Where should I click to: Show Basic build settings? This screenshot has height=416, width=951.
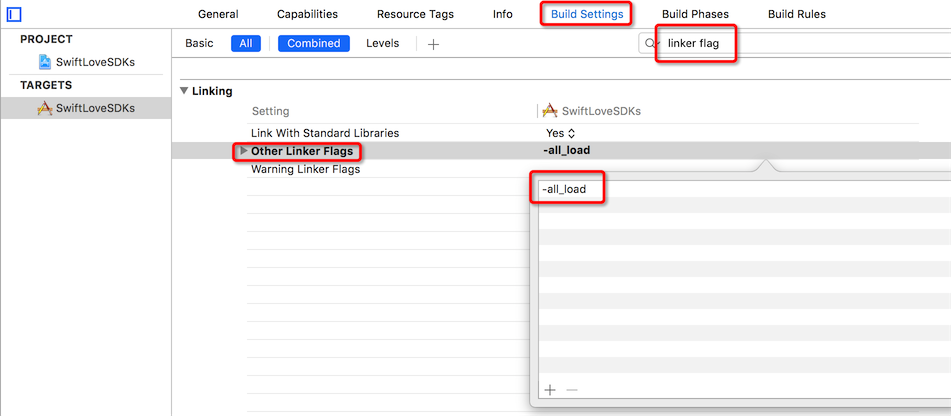point(200,44)
